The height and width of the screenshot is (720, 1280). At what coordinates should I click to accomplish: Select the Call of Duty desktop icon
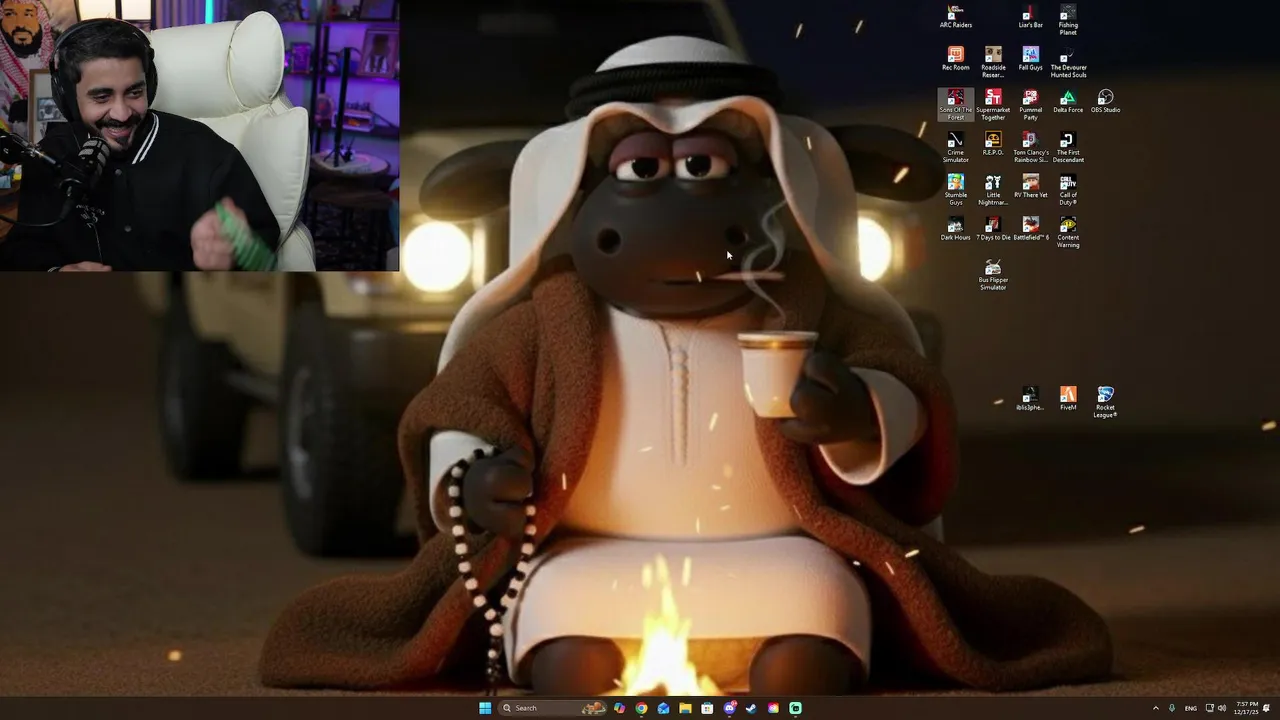[x=1068, y=190]
